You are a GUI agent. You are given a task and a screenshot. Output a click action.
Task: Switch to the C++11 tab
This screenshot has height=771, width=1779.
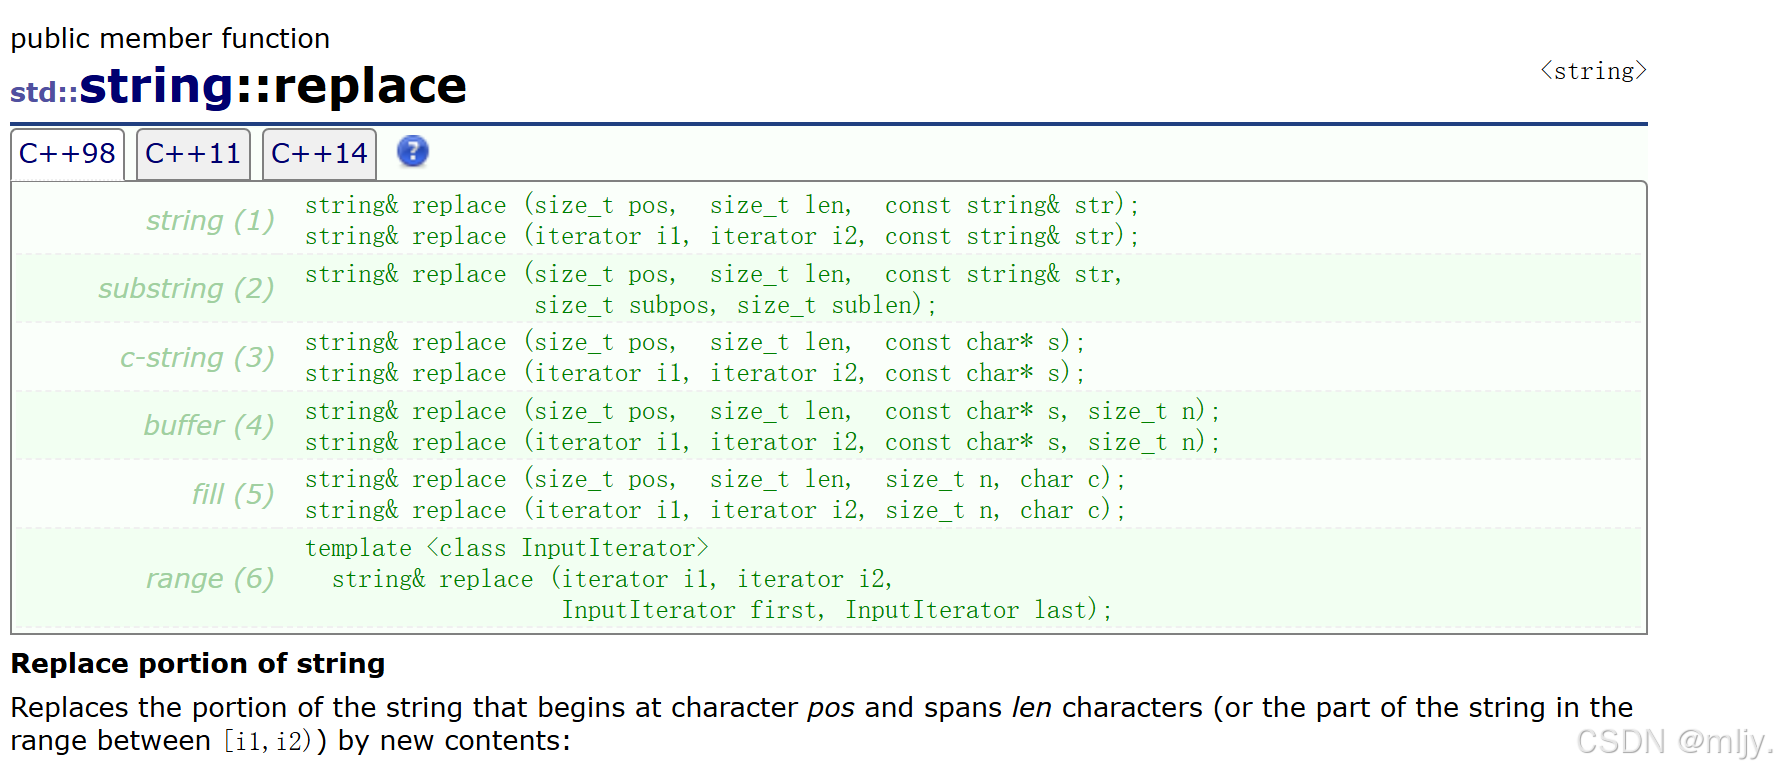tap(193, 154)
